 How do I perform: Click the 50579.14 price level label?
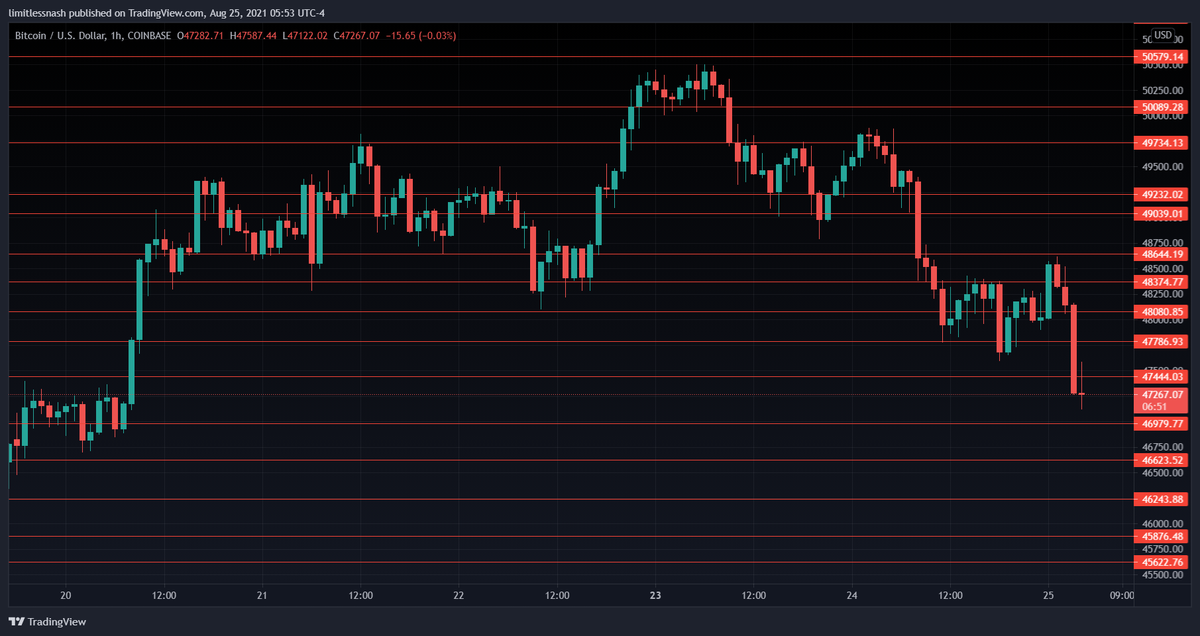point(1162,57)
